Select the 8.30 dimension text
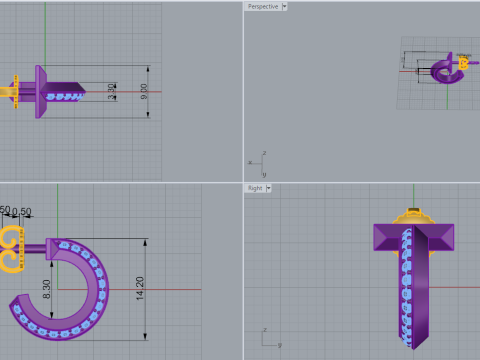The height and width of the screenshot is (360, 480). click(47, 289)
